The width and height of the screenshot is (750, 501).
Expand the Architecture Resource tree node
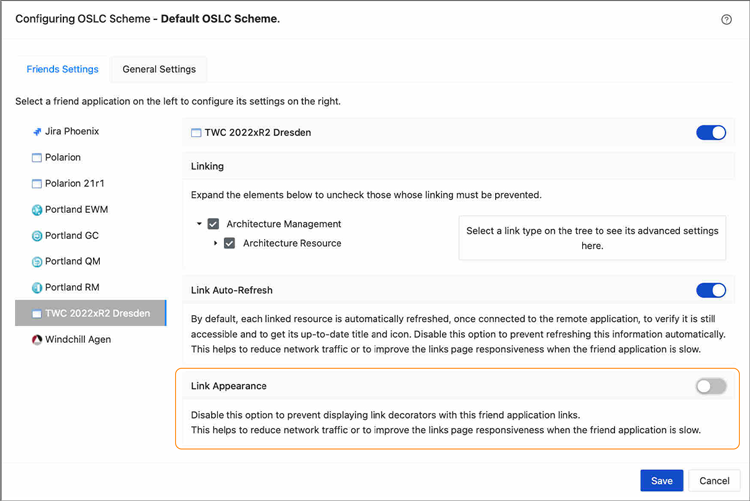215,243
